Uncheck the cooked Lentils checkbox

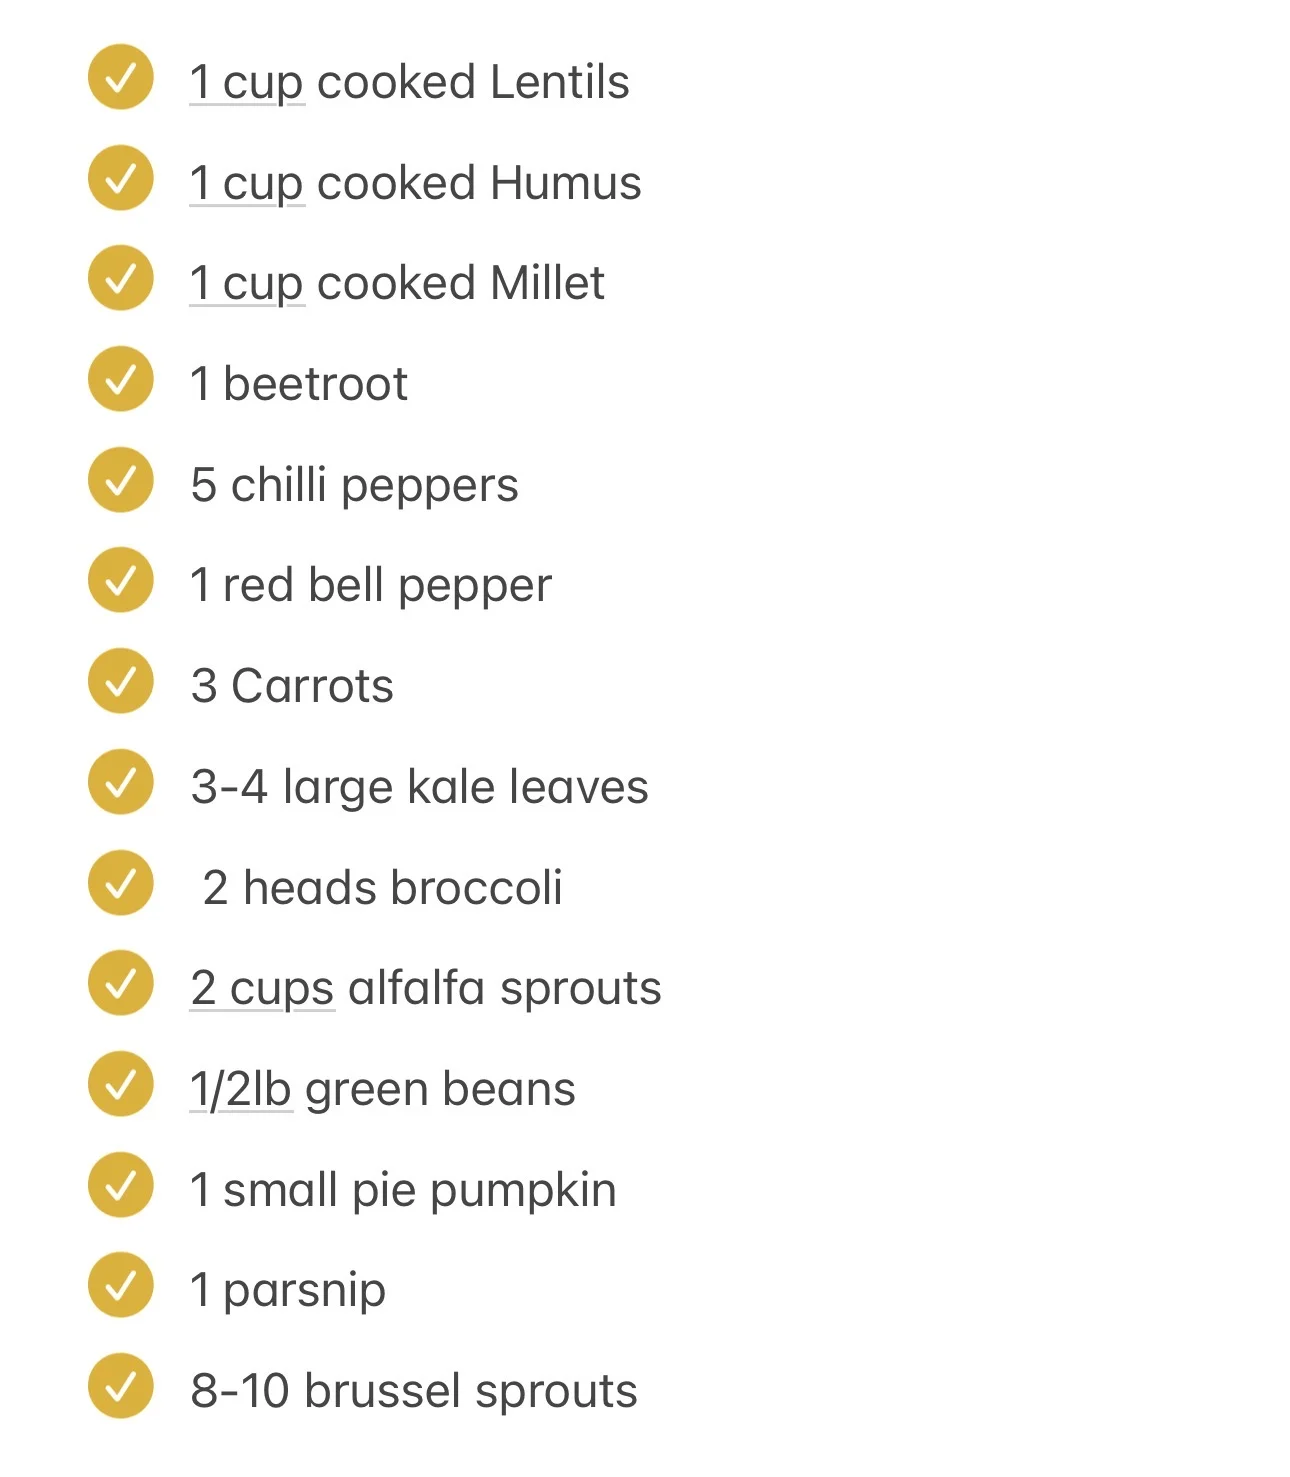121,77
